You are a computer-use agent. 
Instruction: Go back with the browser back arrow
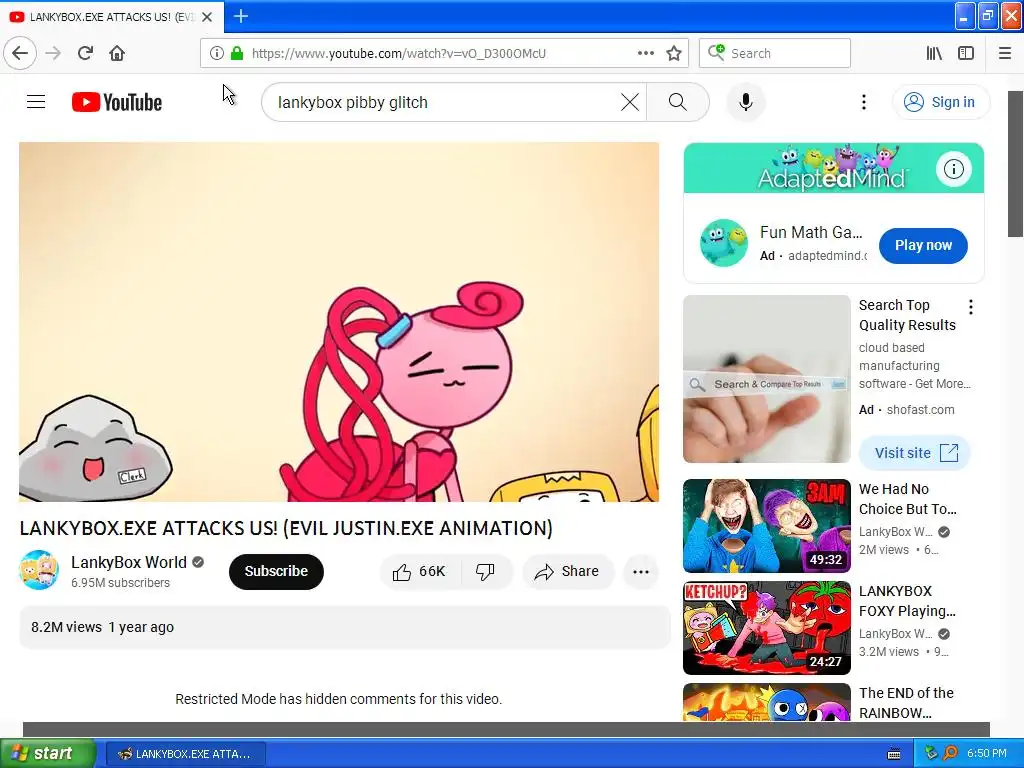tap(20, 53)
